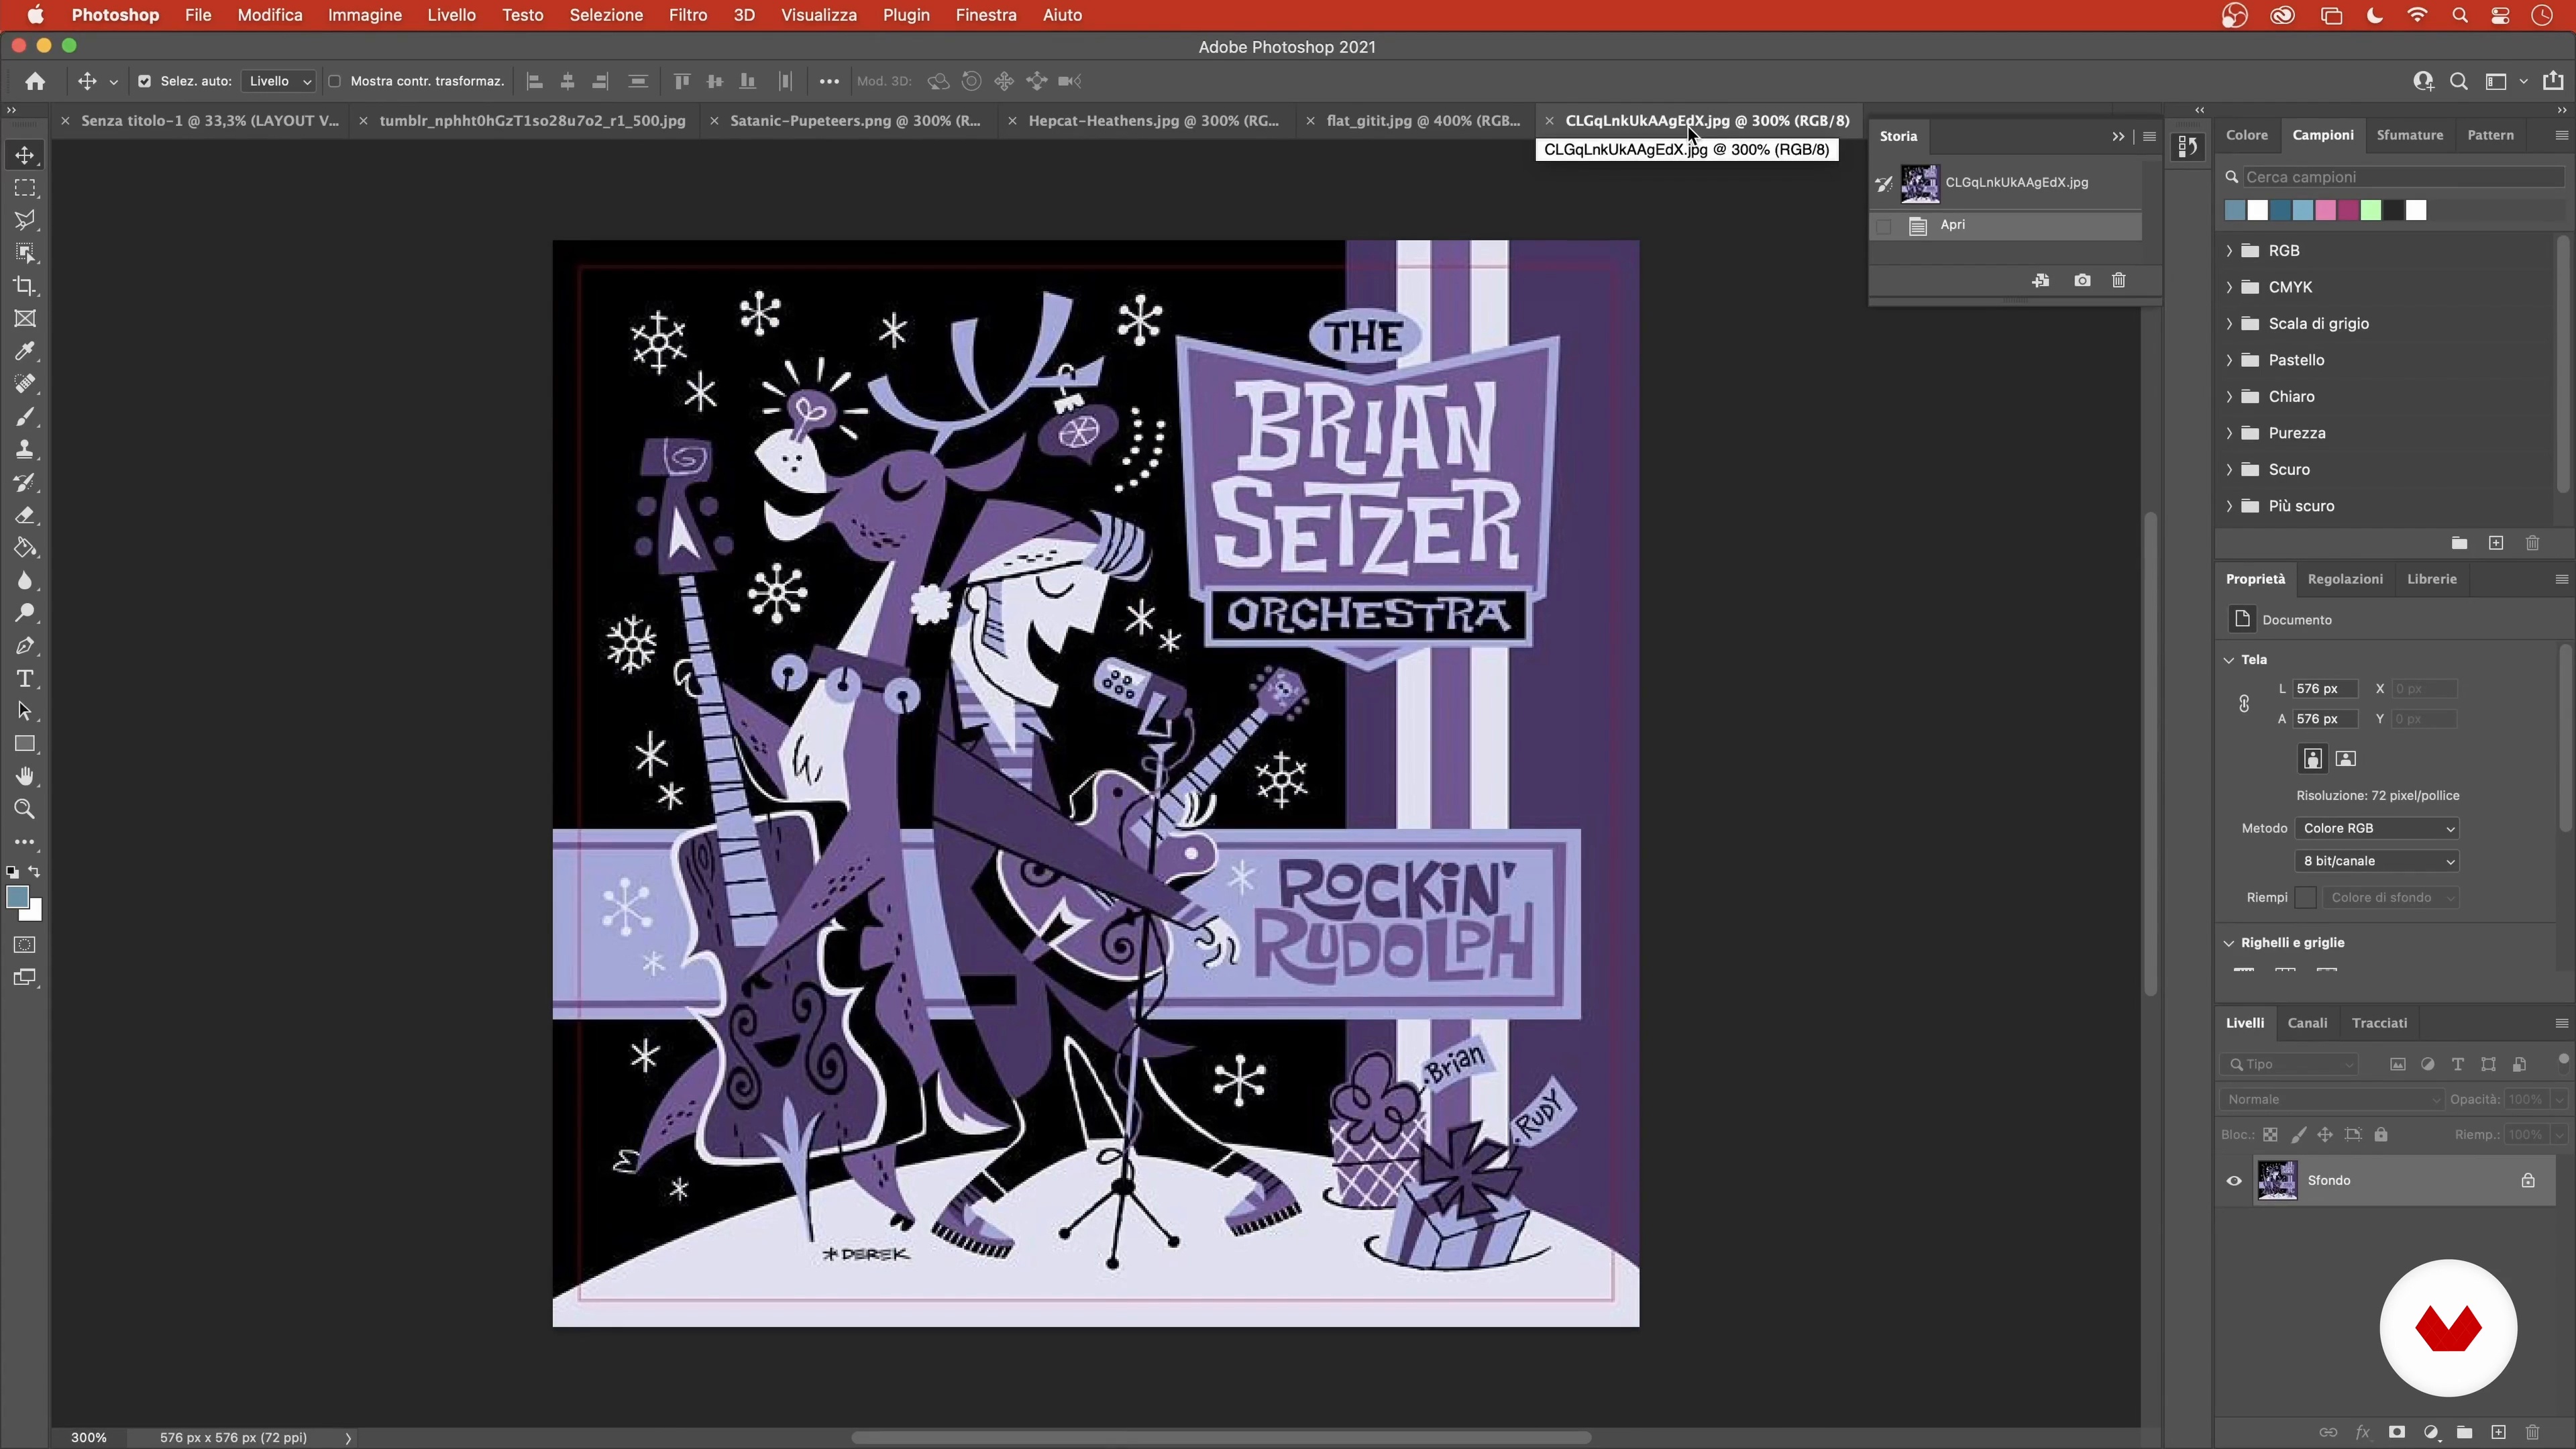Collapse the Tela section
Screen dimensions: 2576x1449
point(2229,660)
